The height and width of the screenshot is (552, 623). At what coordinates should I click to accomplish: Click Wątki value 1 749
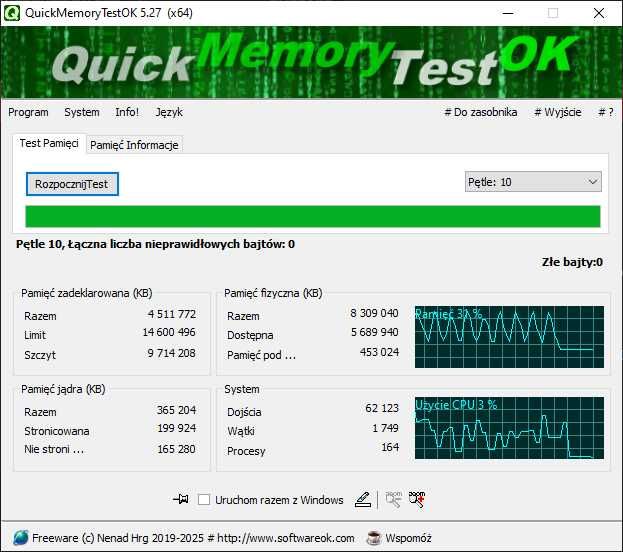(385, 428)
